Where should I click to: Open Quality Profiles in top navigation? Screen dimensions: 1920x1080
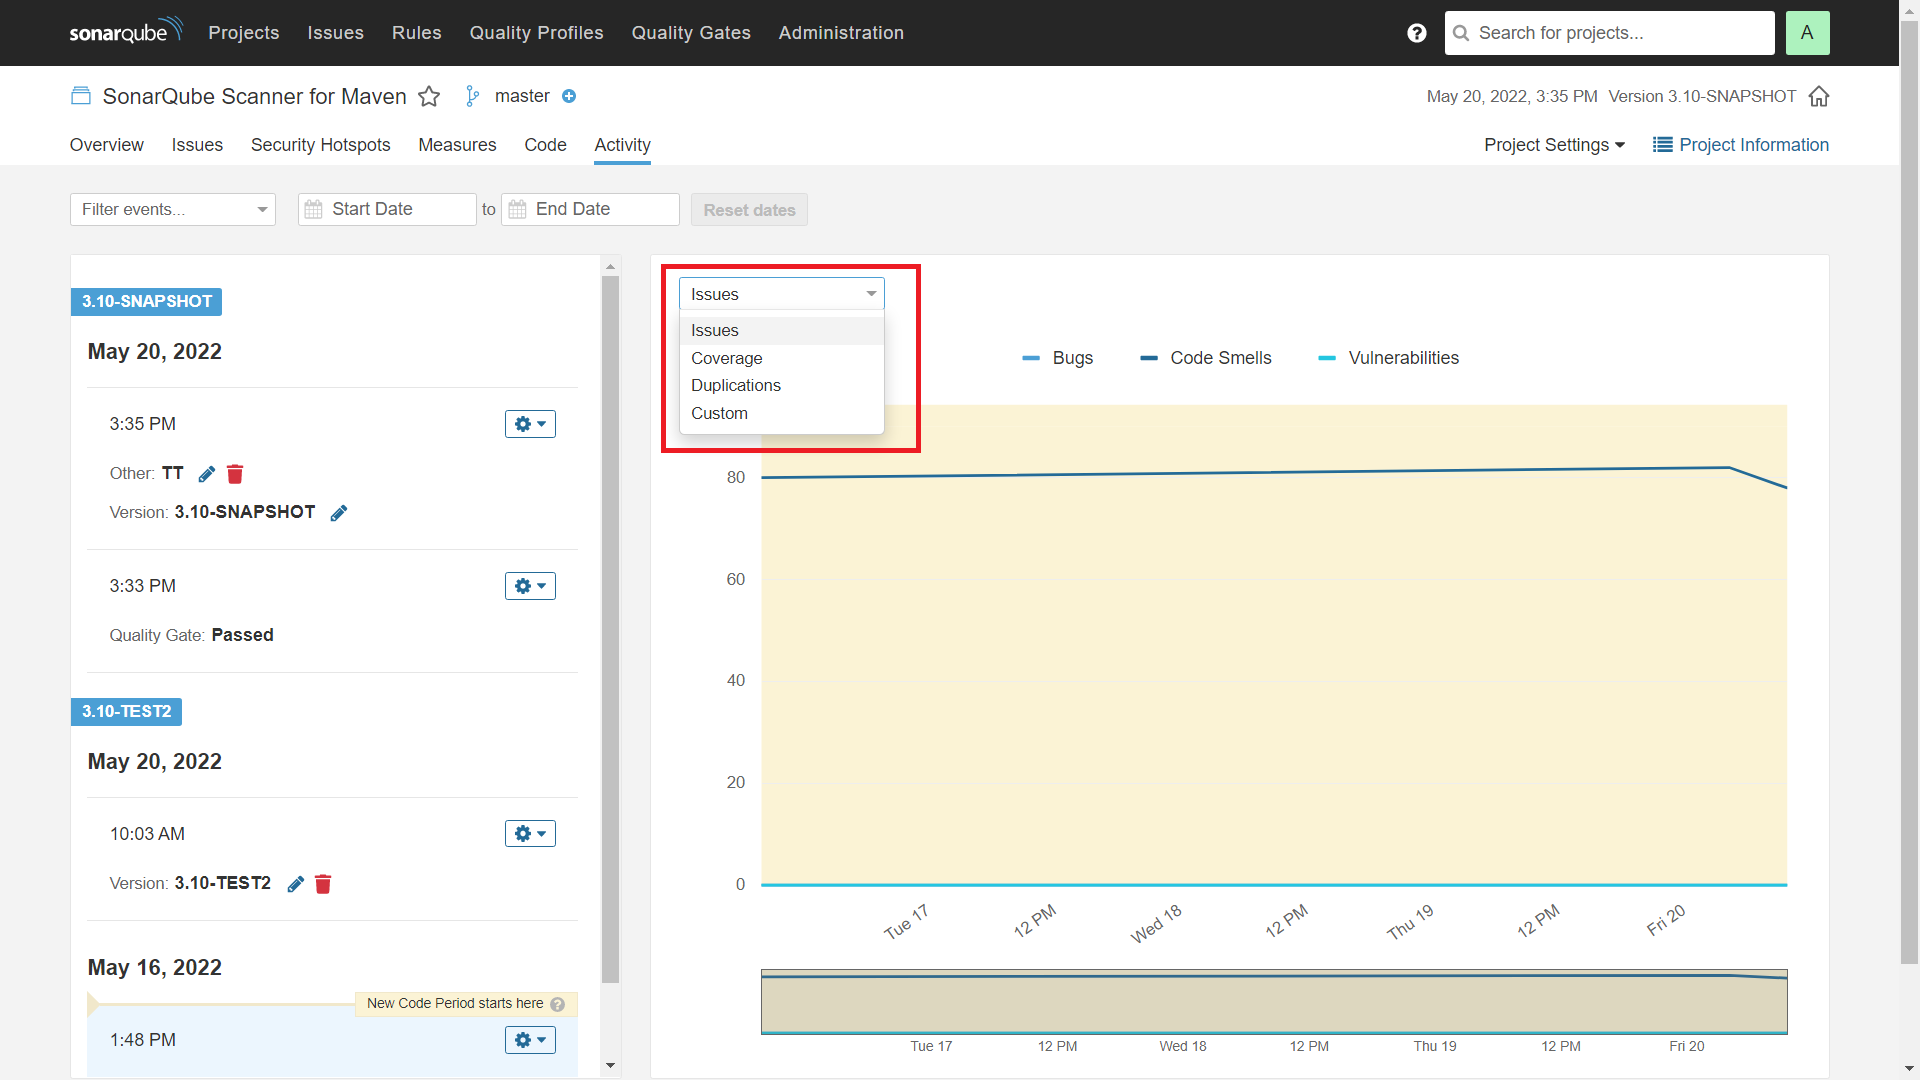pos(536,33)
